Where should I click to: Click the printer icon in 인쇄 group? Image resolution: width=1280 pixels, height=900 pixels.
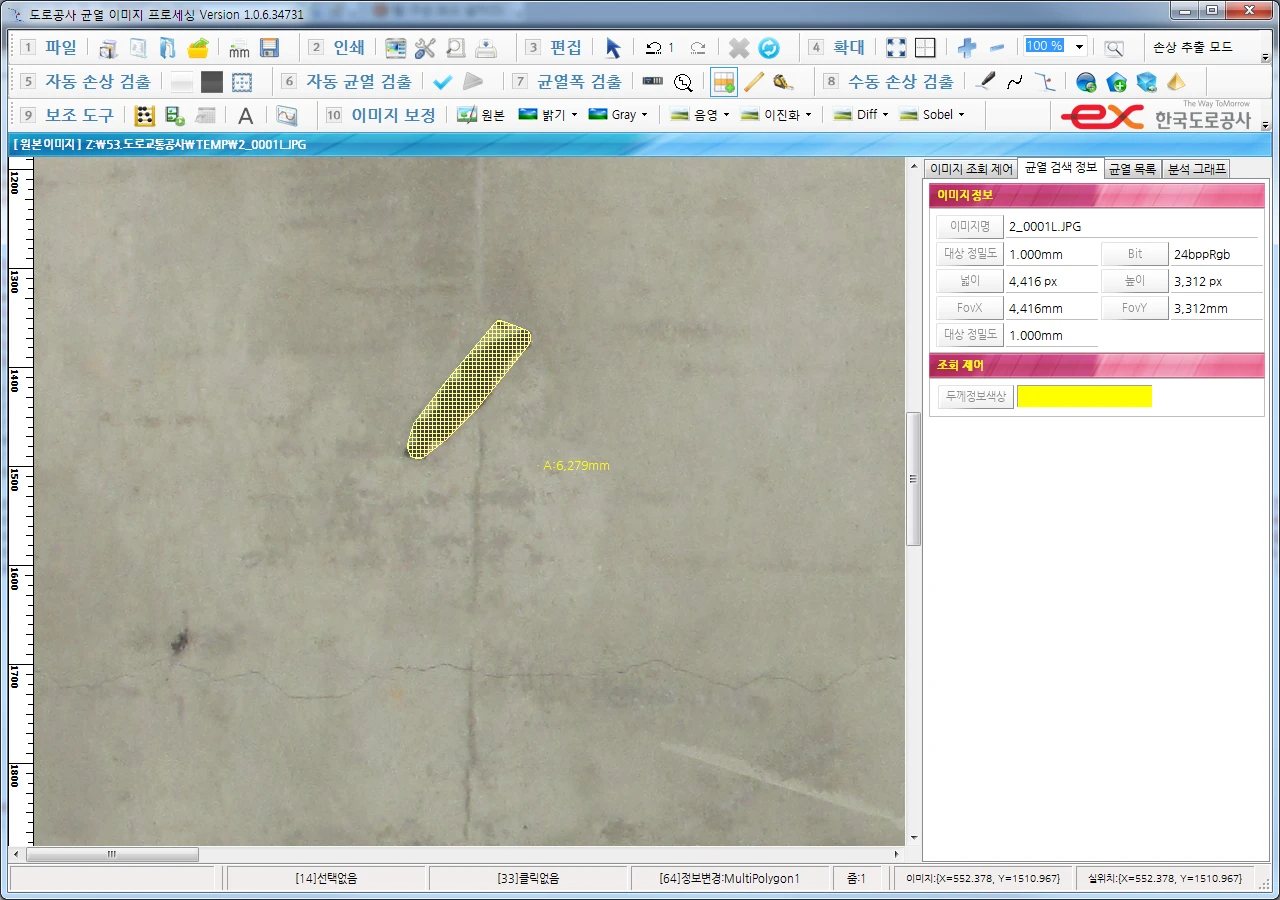tap(485, 48)
